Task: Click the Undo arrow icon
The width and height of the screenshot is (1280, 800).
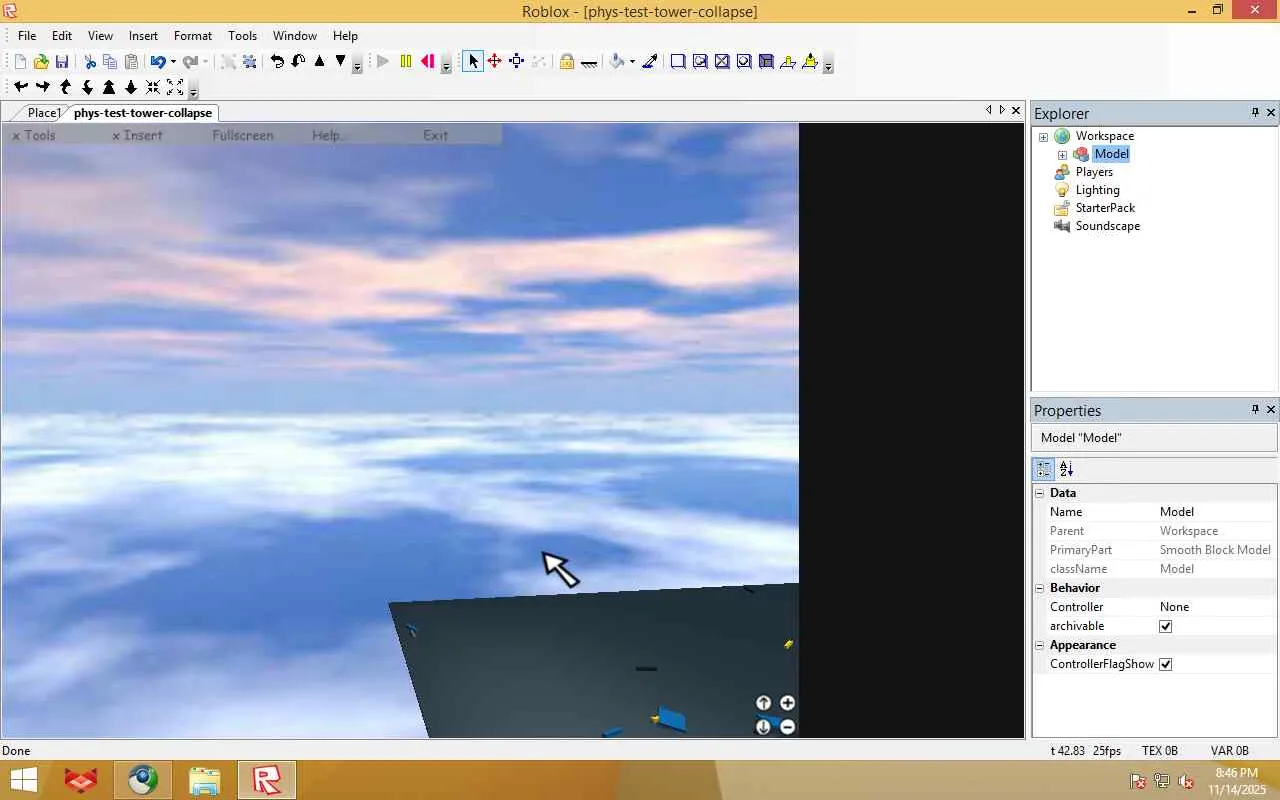Action: 157,62
